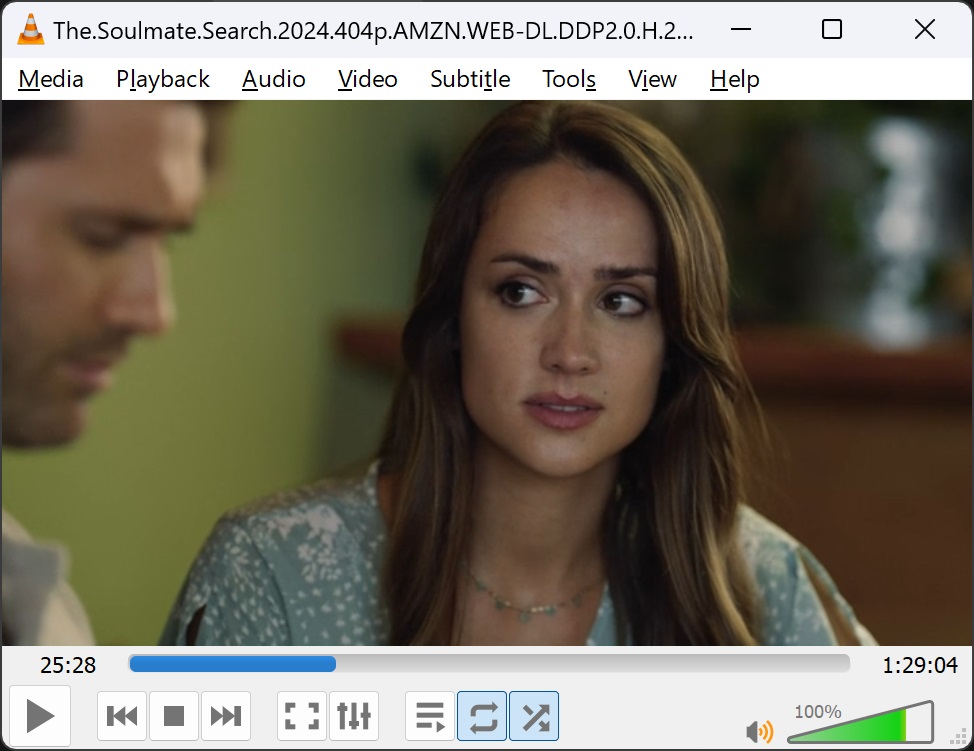Screen dimensions: 974x751
Task: Open the Playback menu
Action: tap(163, 79)
